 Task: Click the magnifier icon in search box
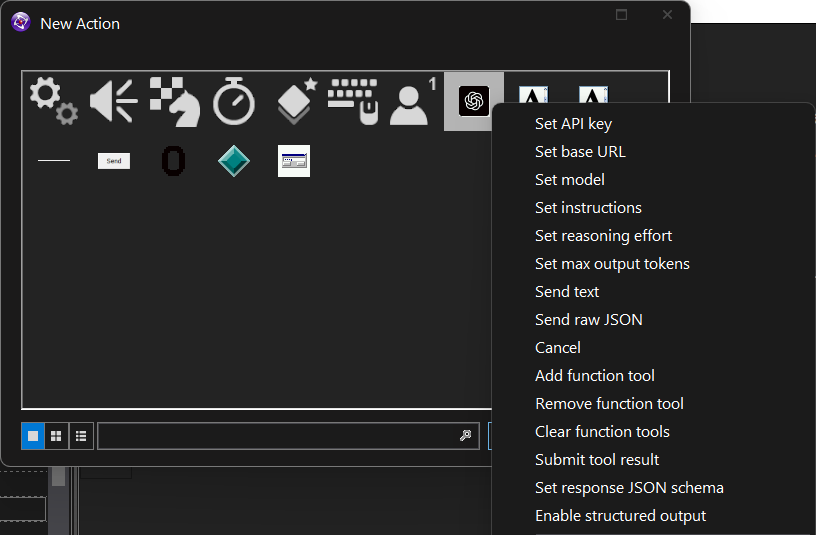(x=466, y=436)
